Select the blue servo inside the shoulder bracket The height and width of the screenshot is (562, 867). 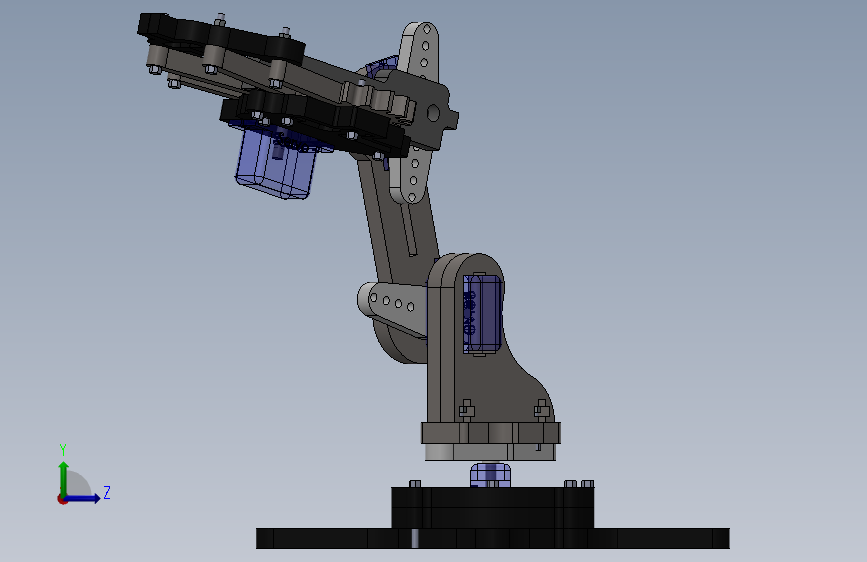482,313
